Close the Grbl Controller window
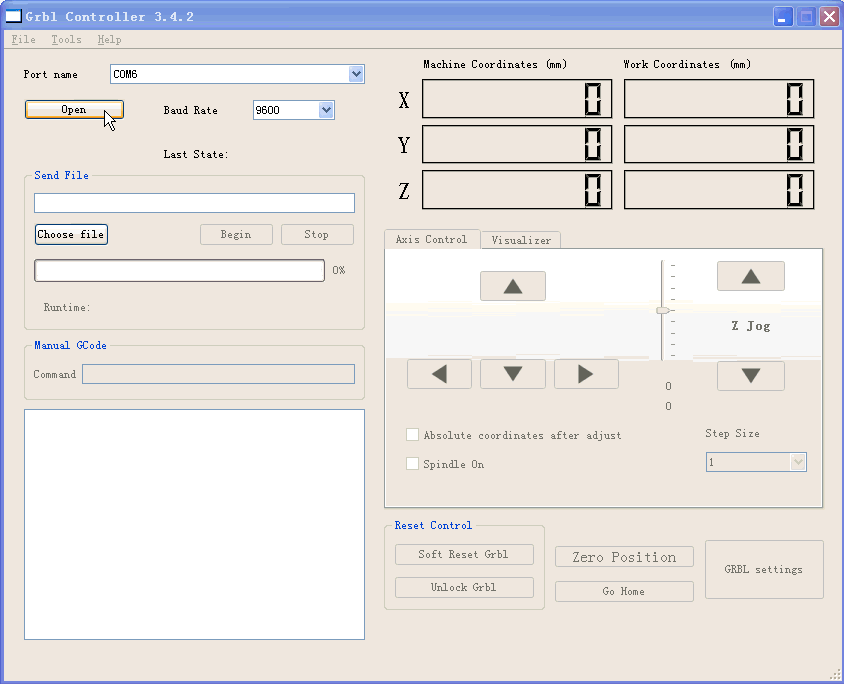Image resolution: width=844 pixels, height=684 pixels. [829, 17]
